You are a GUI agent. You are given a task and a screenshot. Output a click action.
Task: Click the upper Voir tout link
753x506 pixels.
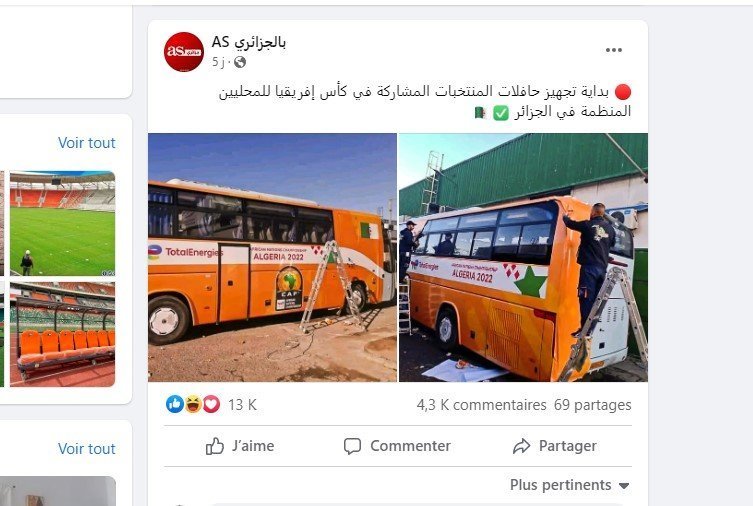(87, 143)
